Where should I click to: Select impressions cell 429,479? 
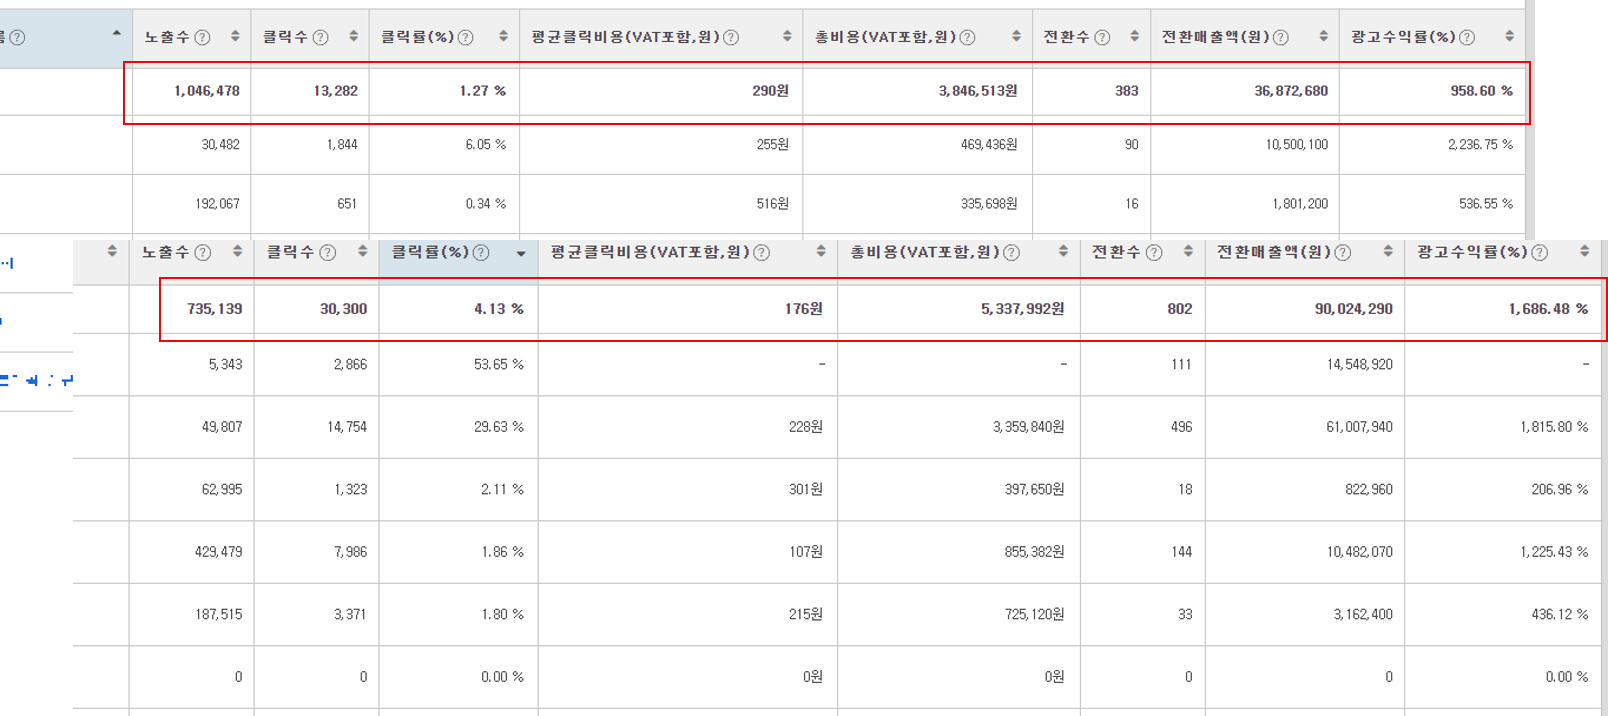[x=218, y=552]
